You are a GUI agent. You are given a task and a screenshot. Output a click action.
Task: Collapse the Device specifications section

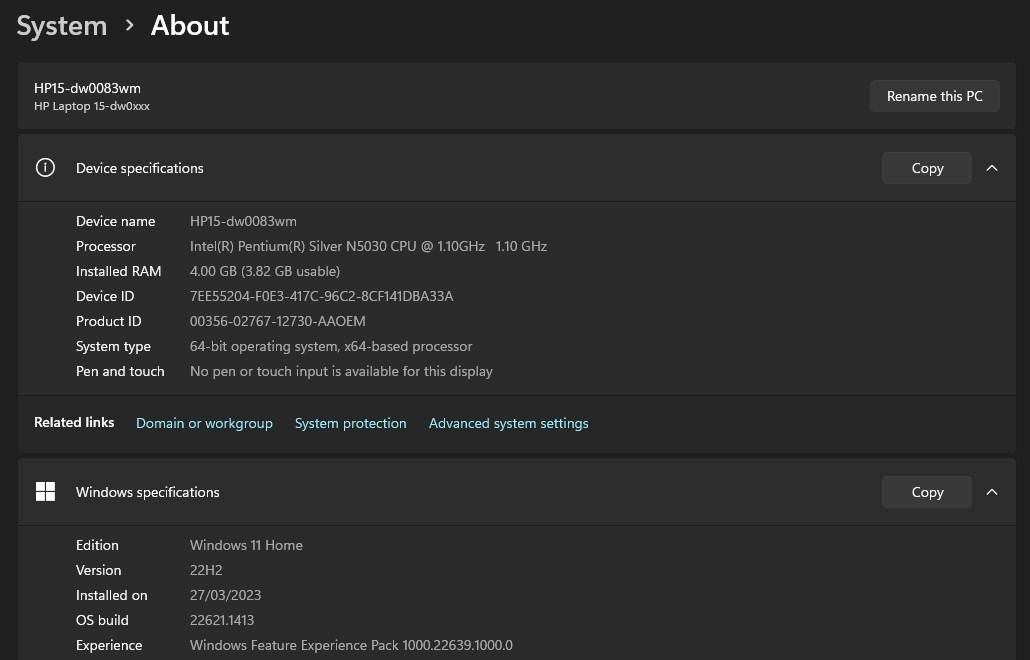[992, 168]
